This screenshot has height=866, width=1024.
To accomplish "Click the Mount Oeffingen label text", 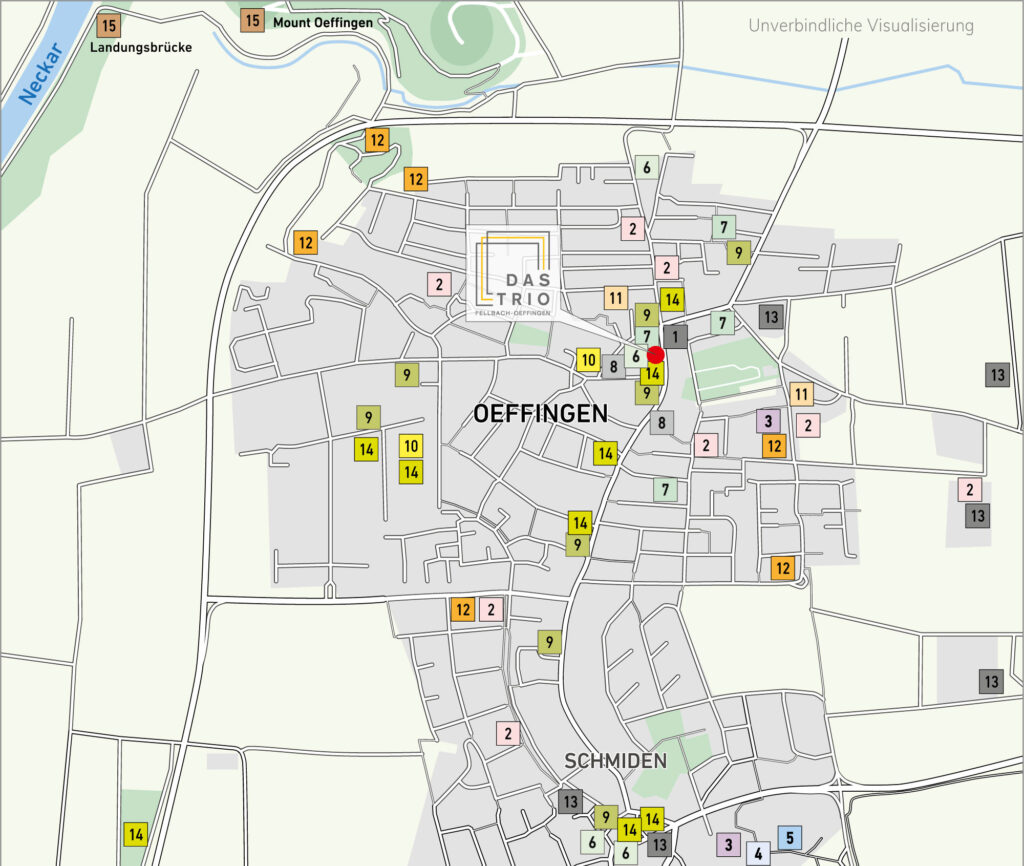I will pyautogui.click(x=323, y=22).
